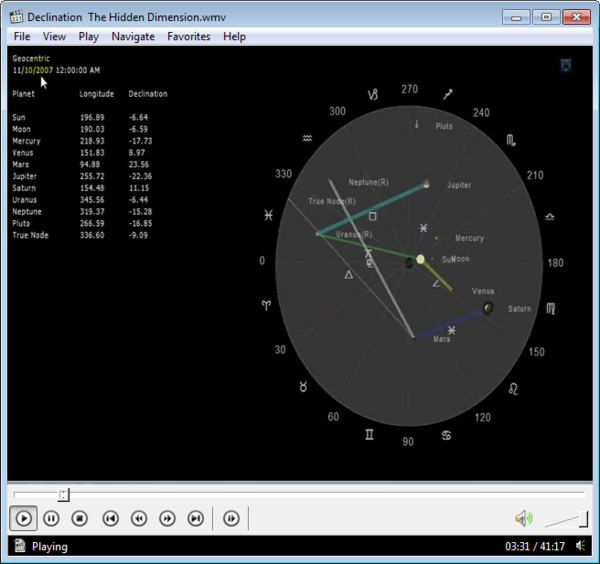This screenshot has width=600, height=564.
Task: Skip to previous track
Action: 111,518
